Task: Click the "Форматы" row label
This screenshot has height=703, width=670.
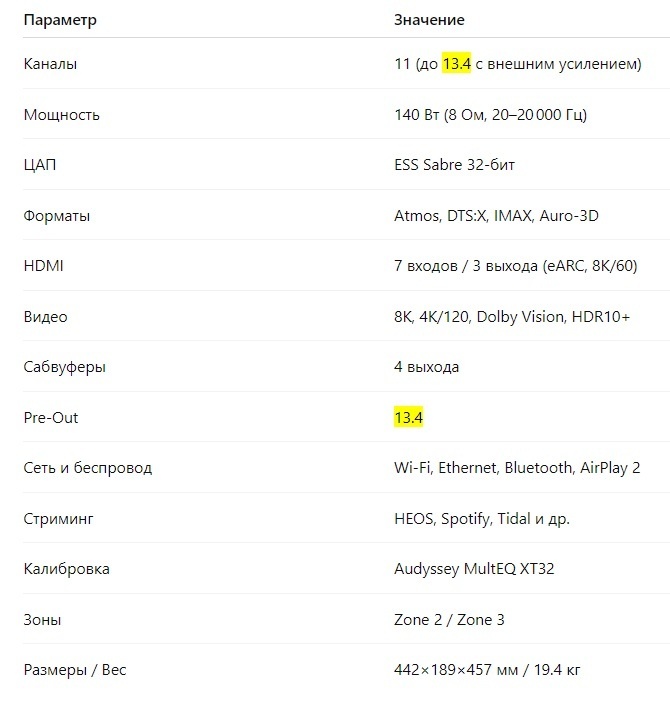Action: pyautogui.click(x=57, y=216)
